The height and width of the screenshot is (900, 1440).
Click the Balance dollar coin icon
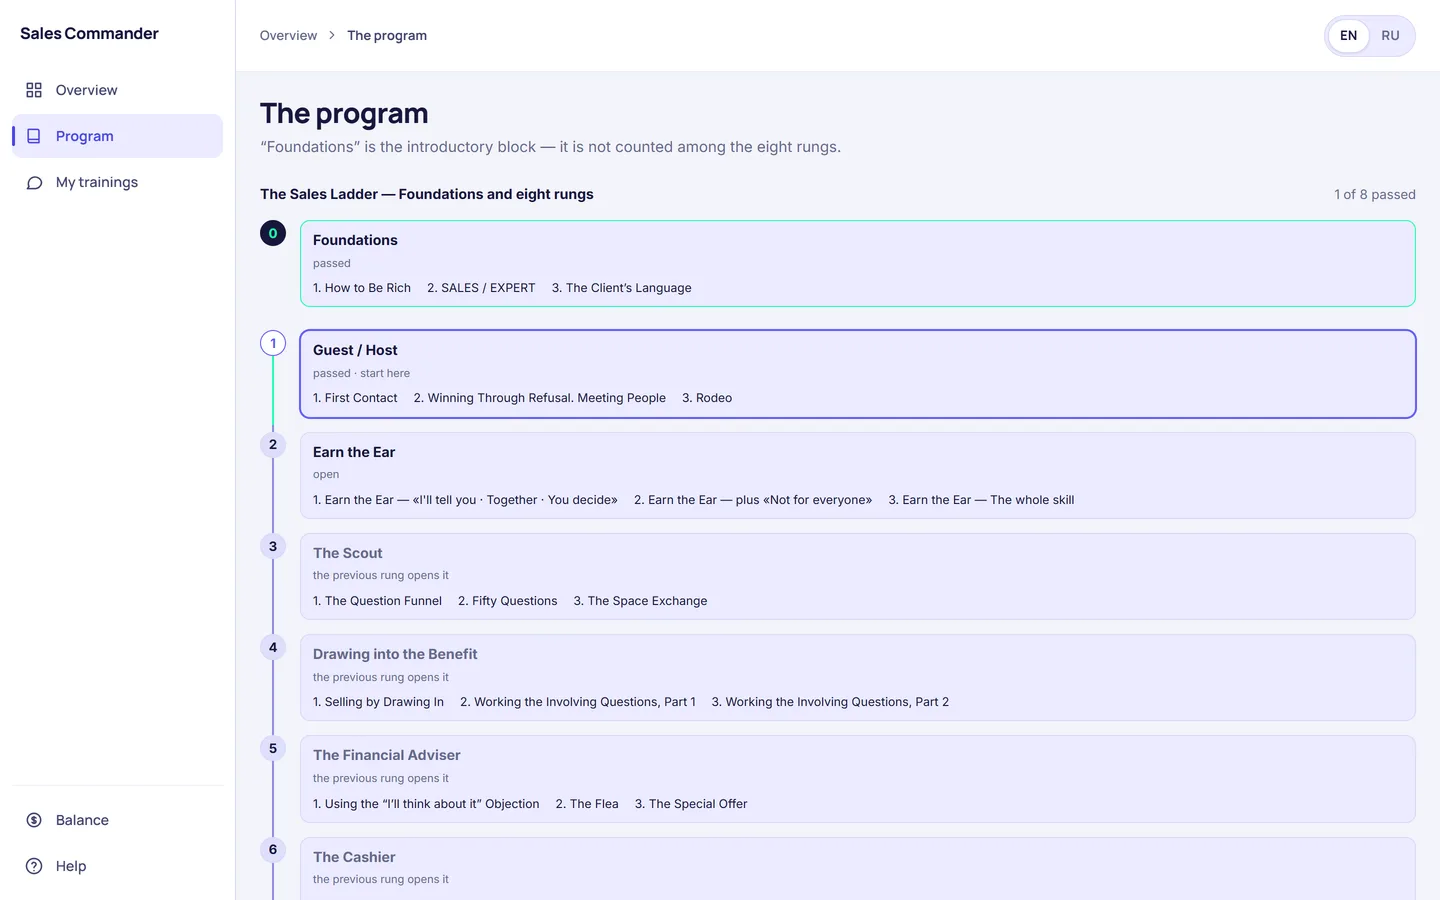[34, 820]
